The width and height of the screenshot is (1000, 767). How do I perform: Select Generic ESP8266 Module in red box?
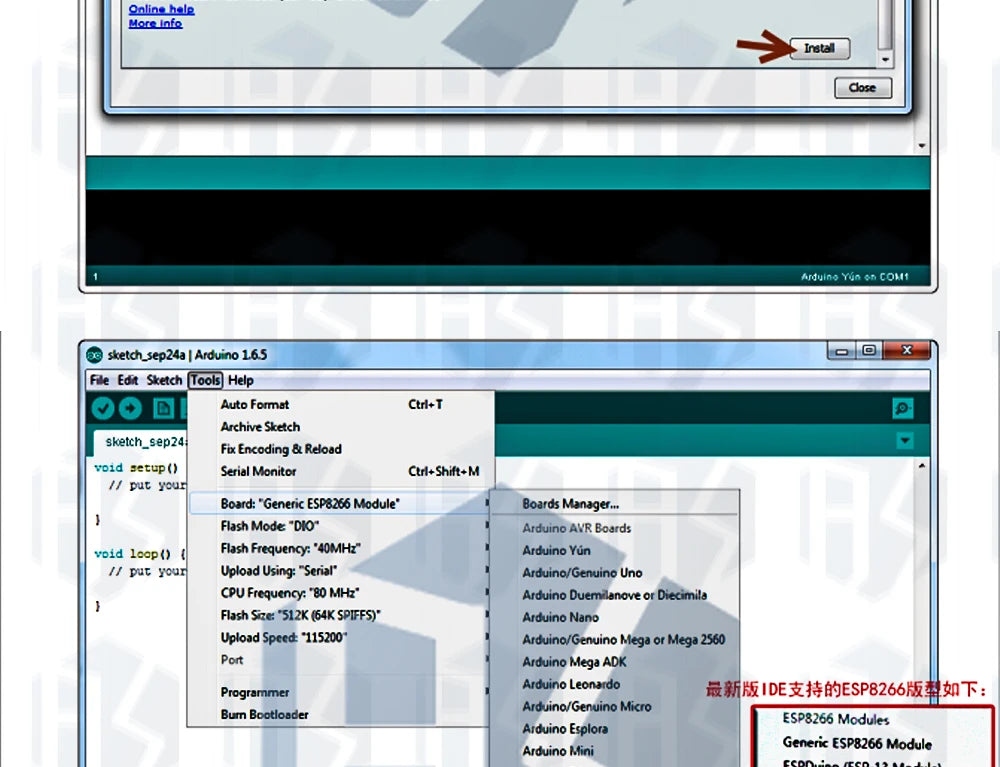[857, 743]
